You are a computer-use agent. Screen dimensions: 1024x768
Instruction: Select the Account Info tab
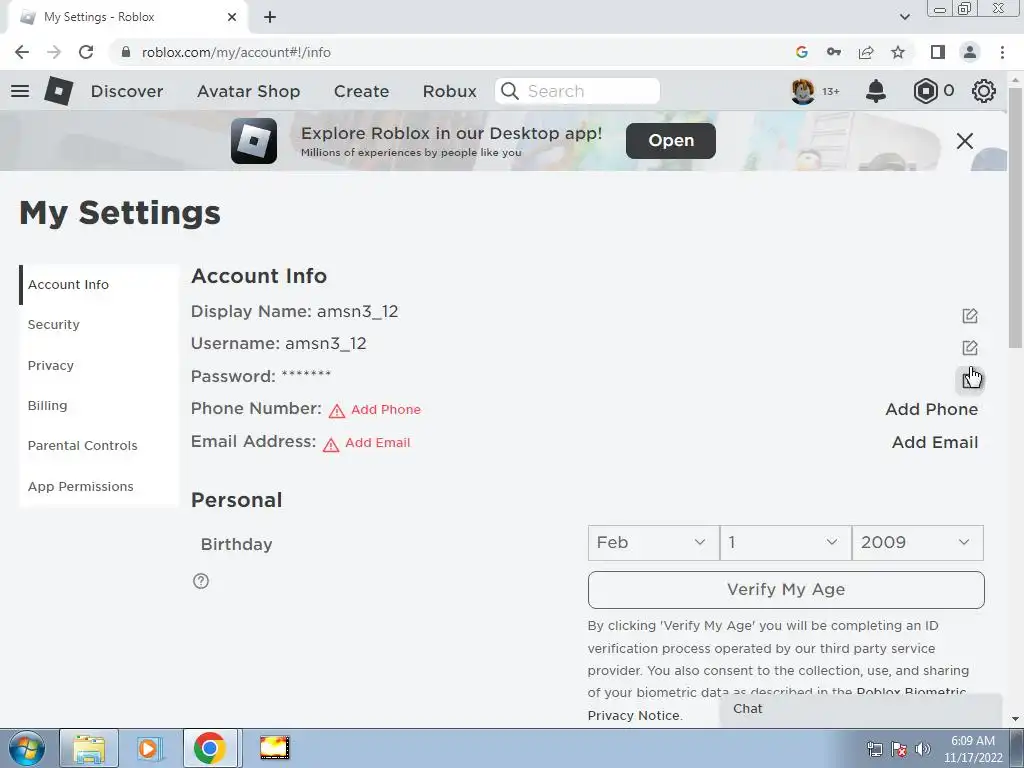[x=99, y=285]
